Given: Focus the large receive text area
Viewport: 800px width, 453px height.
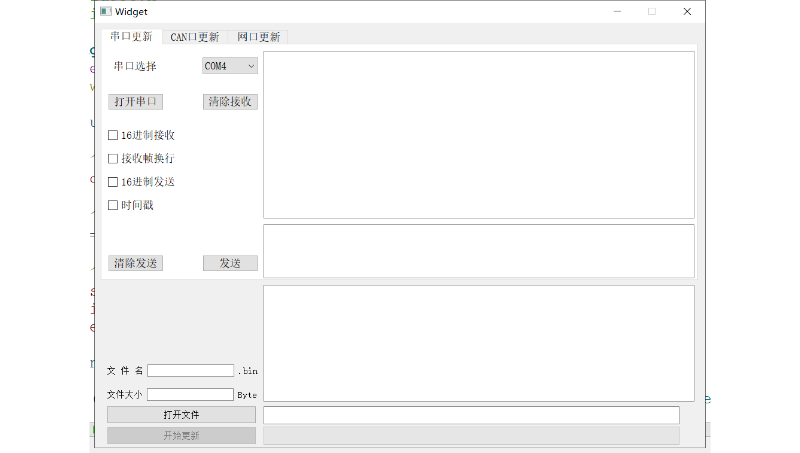Looking at the screenshot, I should click(479, 135).
